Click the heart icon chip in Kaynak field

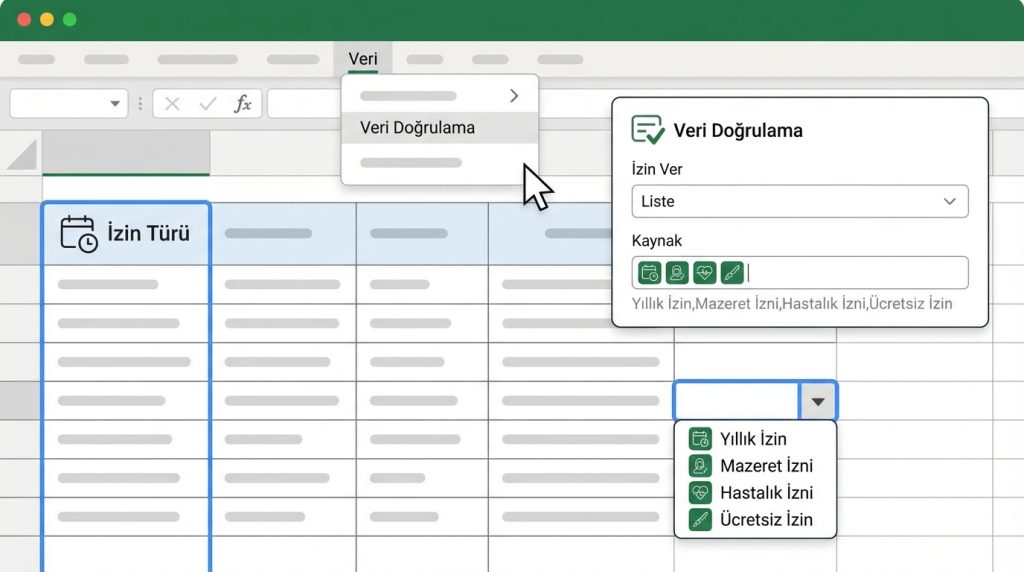click(x=704, y=273)
